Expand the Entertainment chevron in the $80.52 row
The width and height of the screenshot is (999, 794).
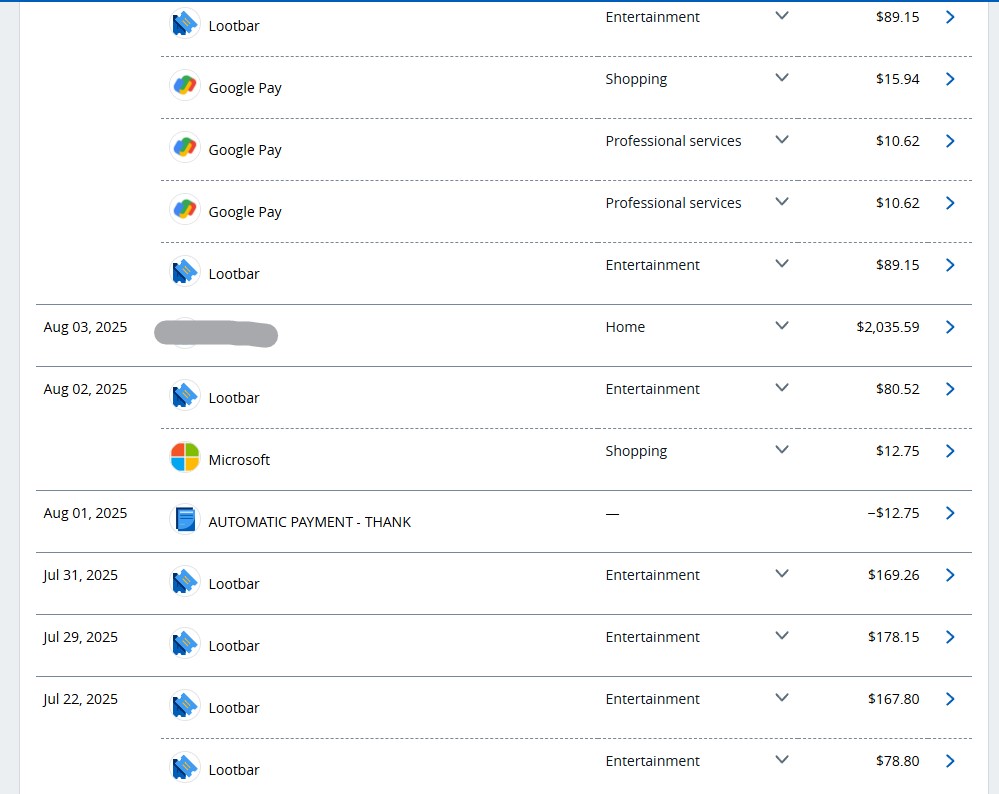782,387
